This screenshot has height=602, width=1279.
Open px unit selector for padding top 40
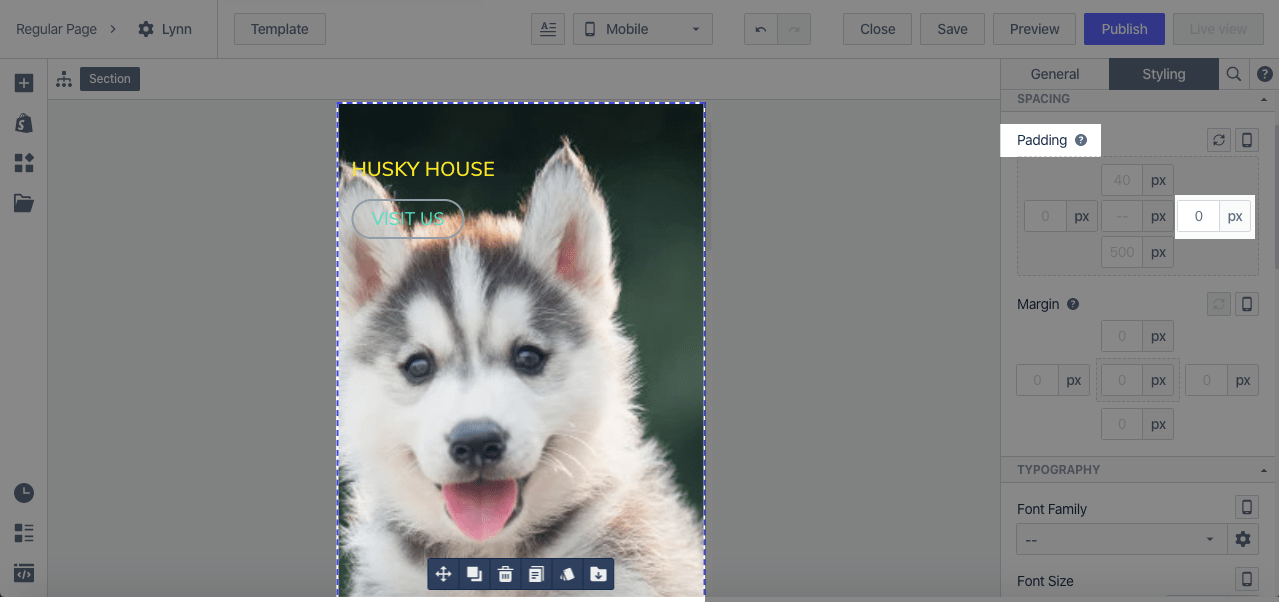[x=1158, y=181]
